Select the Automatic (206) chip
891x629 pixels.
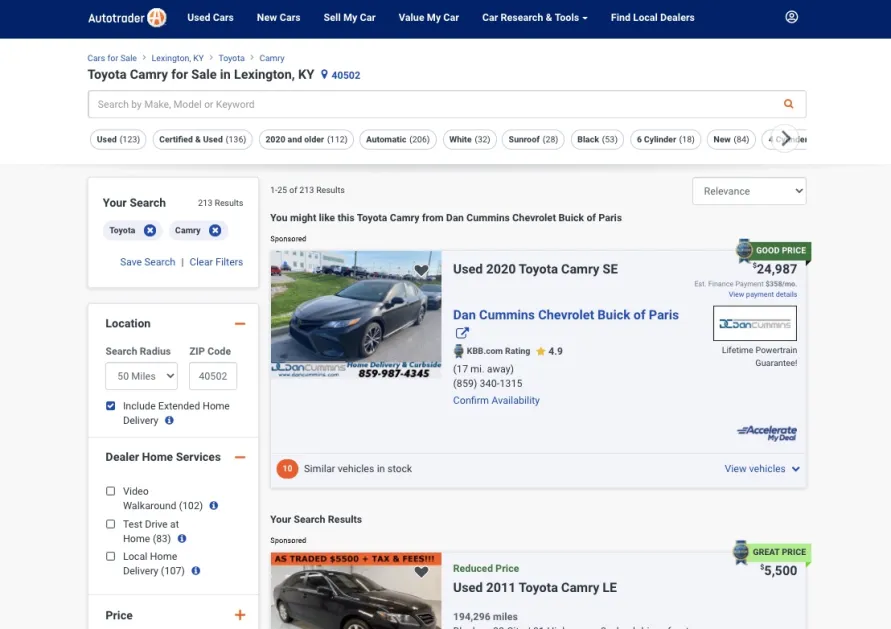398,139
